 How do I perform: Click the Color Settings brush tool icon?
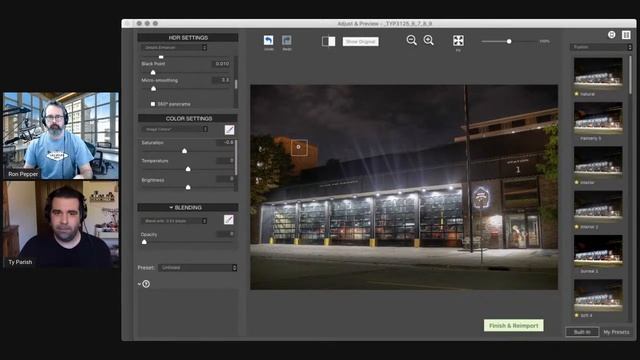[x=229, y=130]
